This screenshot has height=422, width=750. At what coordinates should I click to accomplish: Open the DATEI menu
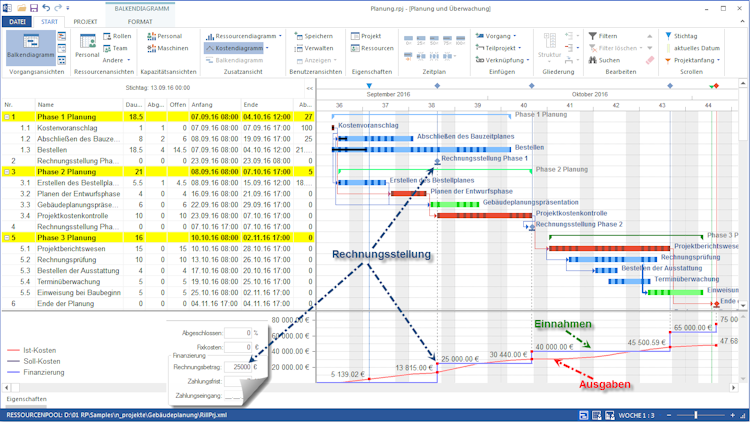(x=17, y=22)
